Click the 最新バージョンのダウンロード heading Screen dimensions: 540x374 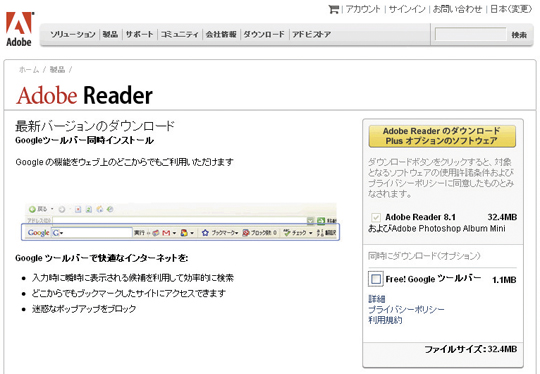click(95, 126)
